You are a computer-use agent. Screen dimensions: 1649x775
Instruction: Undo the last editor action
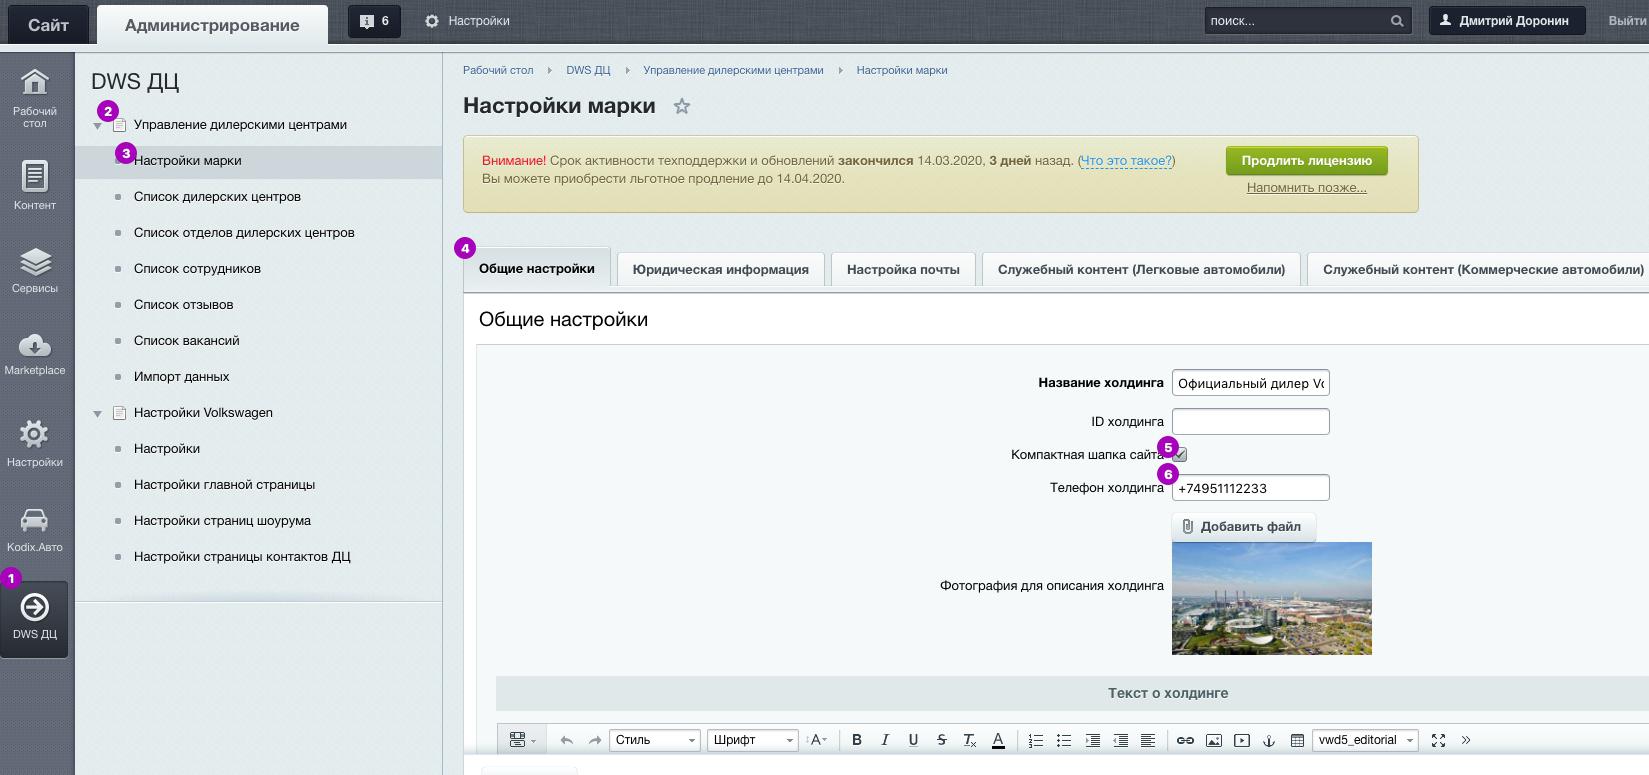click(x=567, y=740)
